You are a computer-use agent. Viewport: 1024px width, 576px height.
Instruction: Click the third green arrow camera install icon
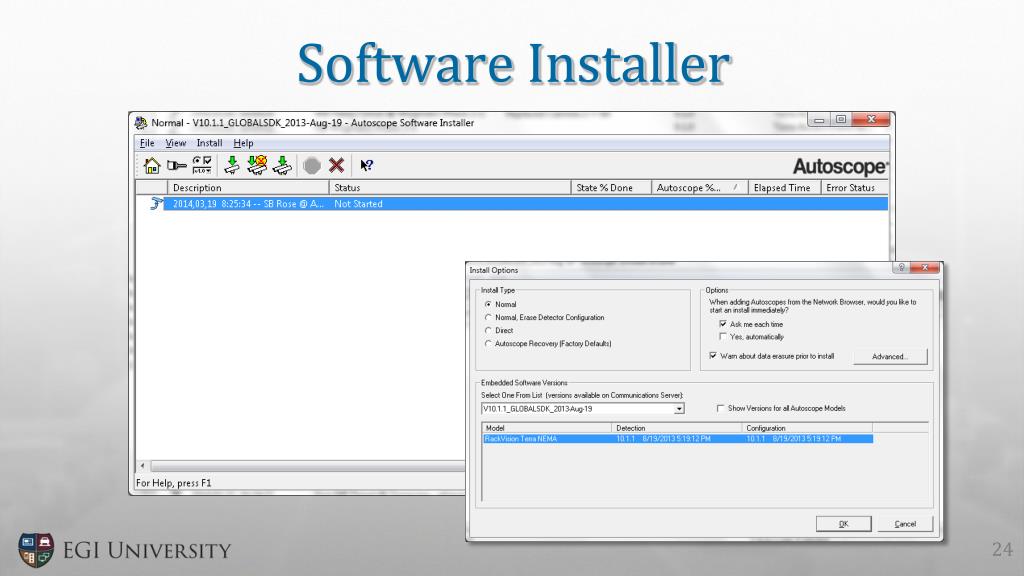(x=282, y=166)
